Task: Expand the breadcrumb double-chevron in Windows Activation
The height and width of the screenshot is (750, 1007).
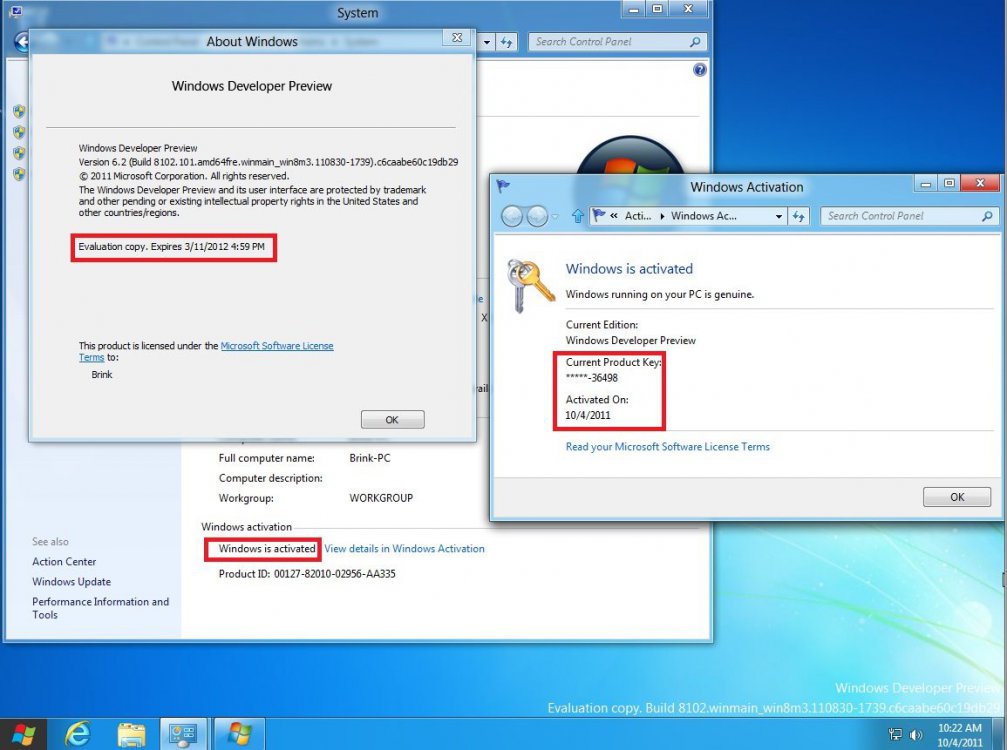Action: point(614,216)
